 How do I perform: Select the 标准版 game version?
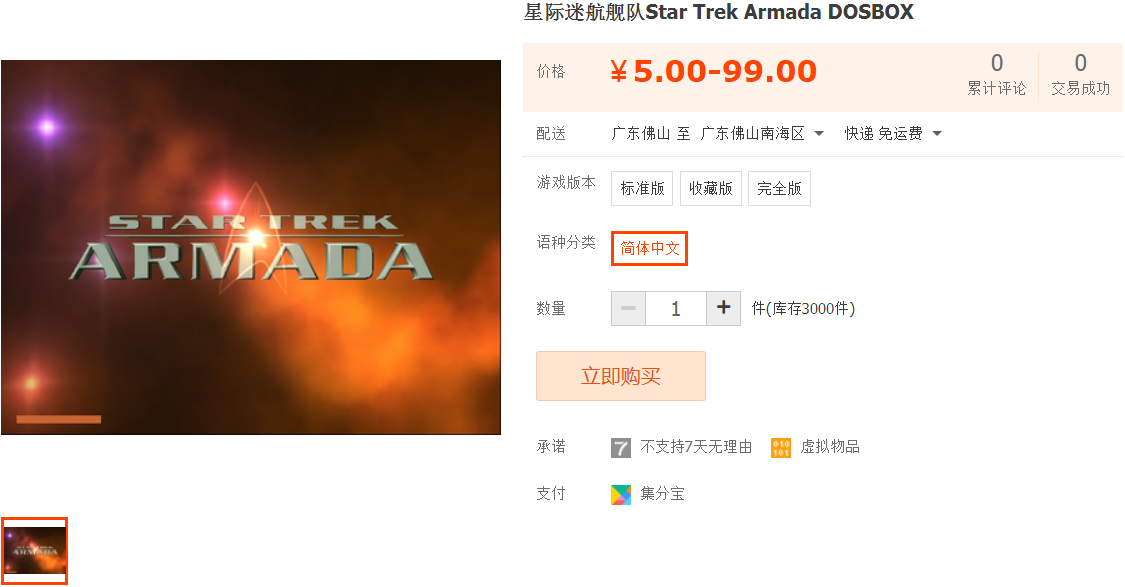[642, 188]
